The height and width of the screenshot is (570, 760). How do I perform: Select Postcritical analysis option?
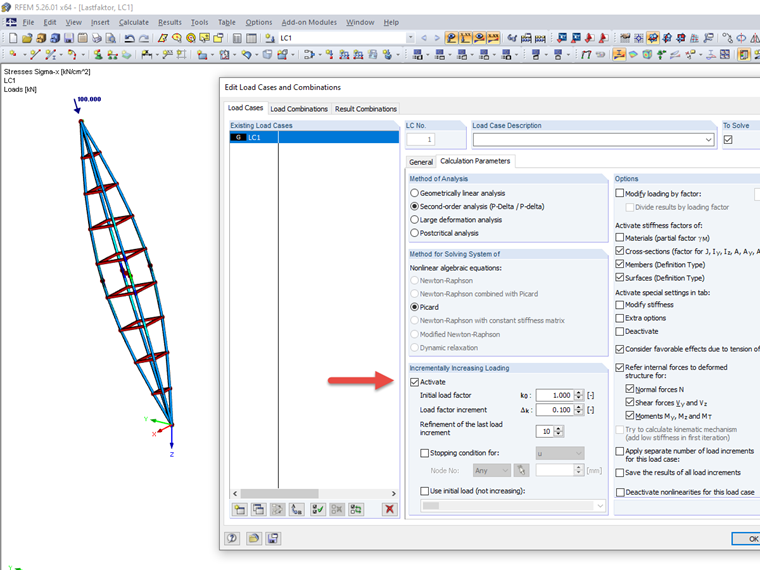click(x=414, y=233)
